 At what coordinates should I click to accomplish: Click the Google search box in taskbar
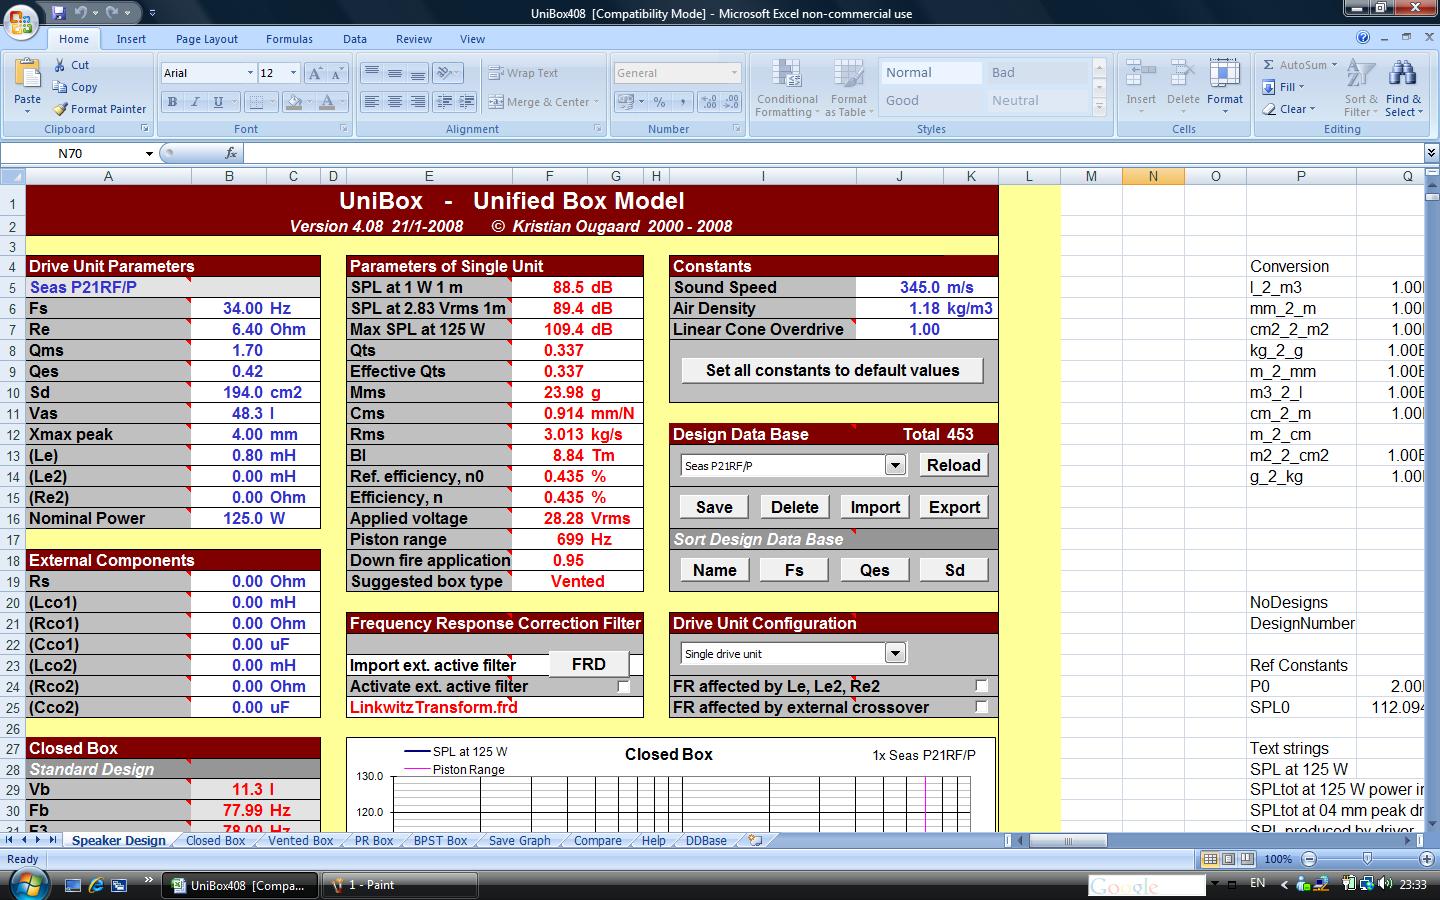(1147, 885)
